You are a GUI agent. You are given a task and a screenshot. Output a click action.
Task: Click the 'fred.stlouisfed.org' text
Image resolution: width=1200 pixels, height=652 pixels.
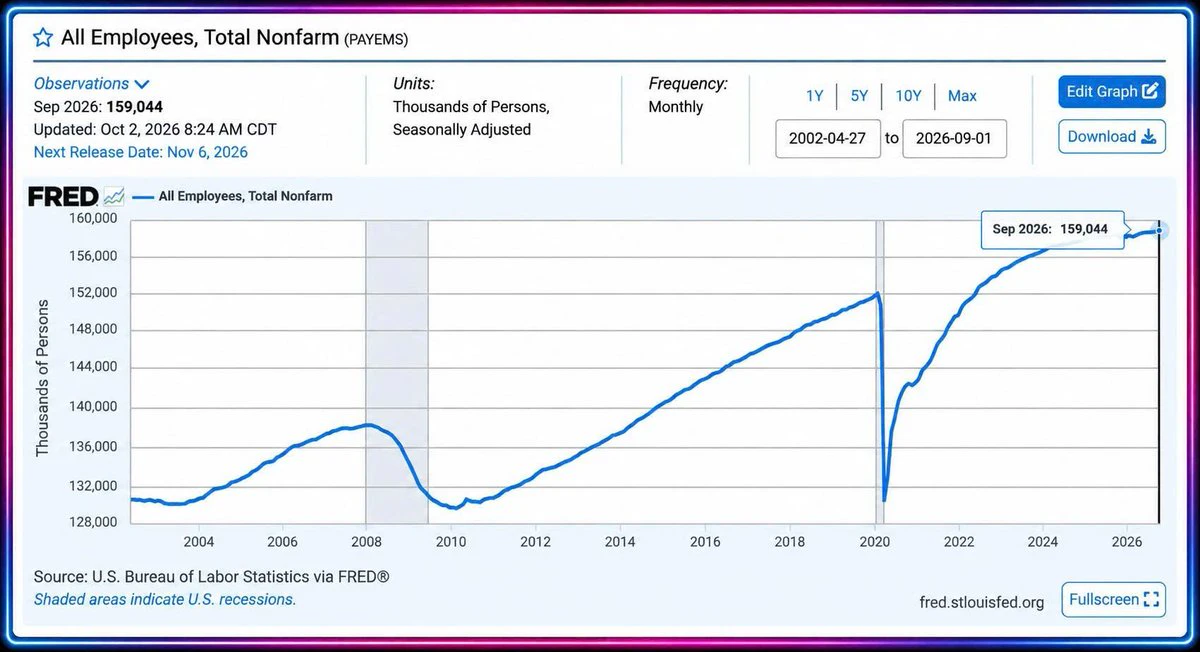tap(982, 601)
